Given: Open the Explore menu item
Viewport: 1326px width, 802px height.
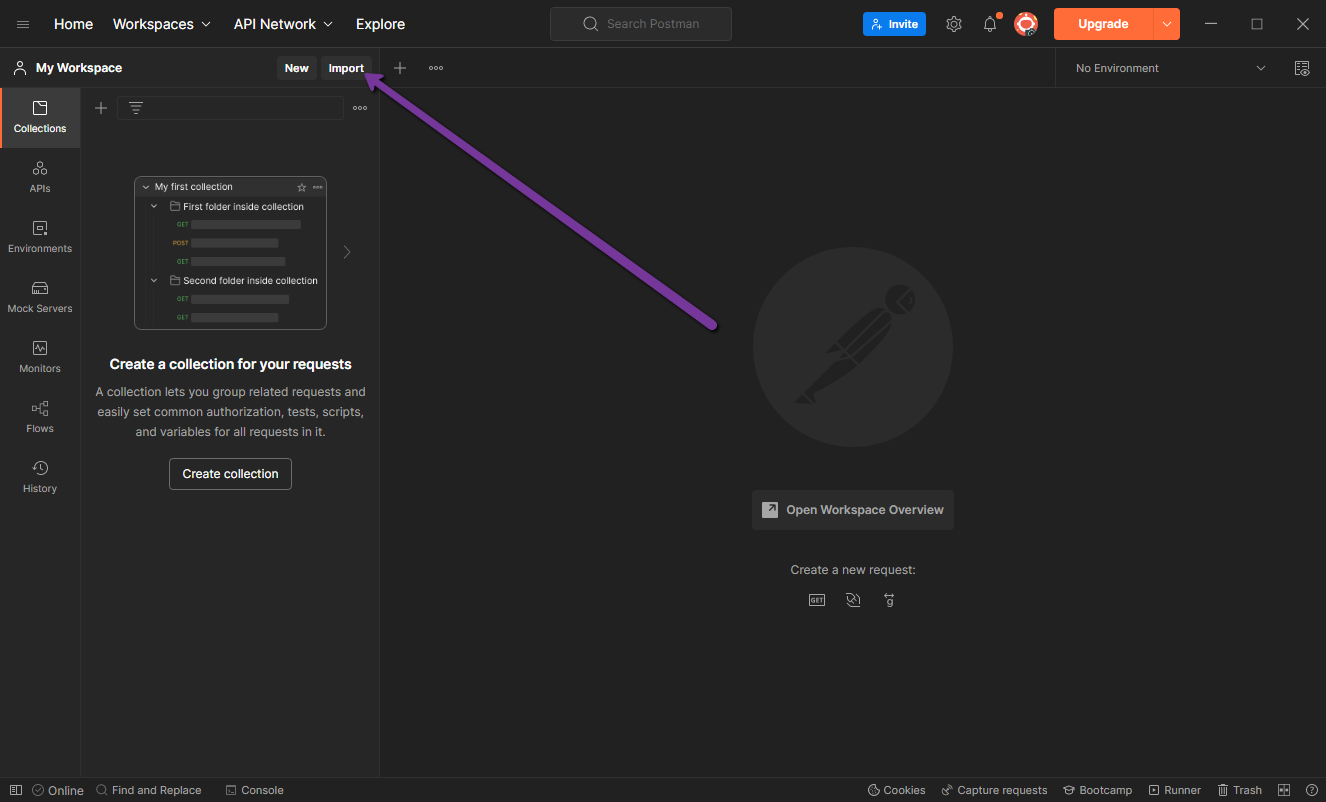Looking at the screenshot, I should tap(380, 24).
